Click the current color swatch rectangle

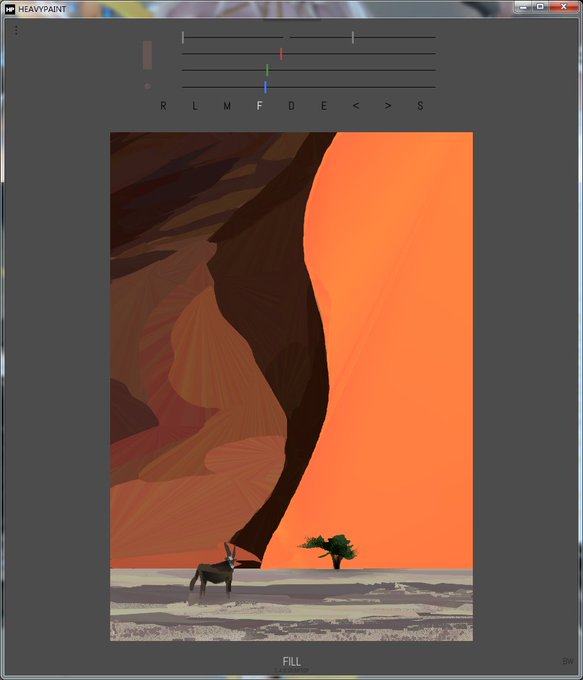[147, 55]
